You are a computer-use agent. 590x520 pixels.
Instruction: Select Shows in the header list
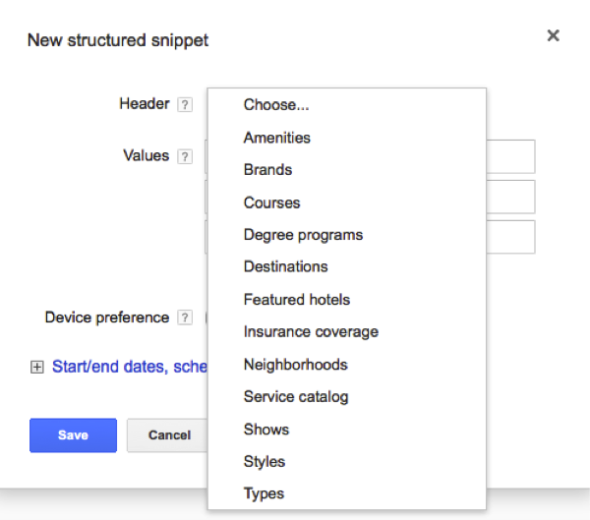pyautogui.click(x=347, y=429)
